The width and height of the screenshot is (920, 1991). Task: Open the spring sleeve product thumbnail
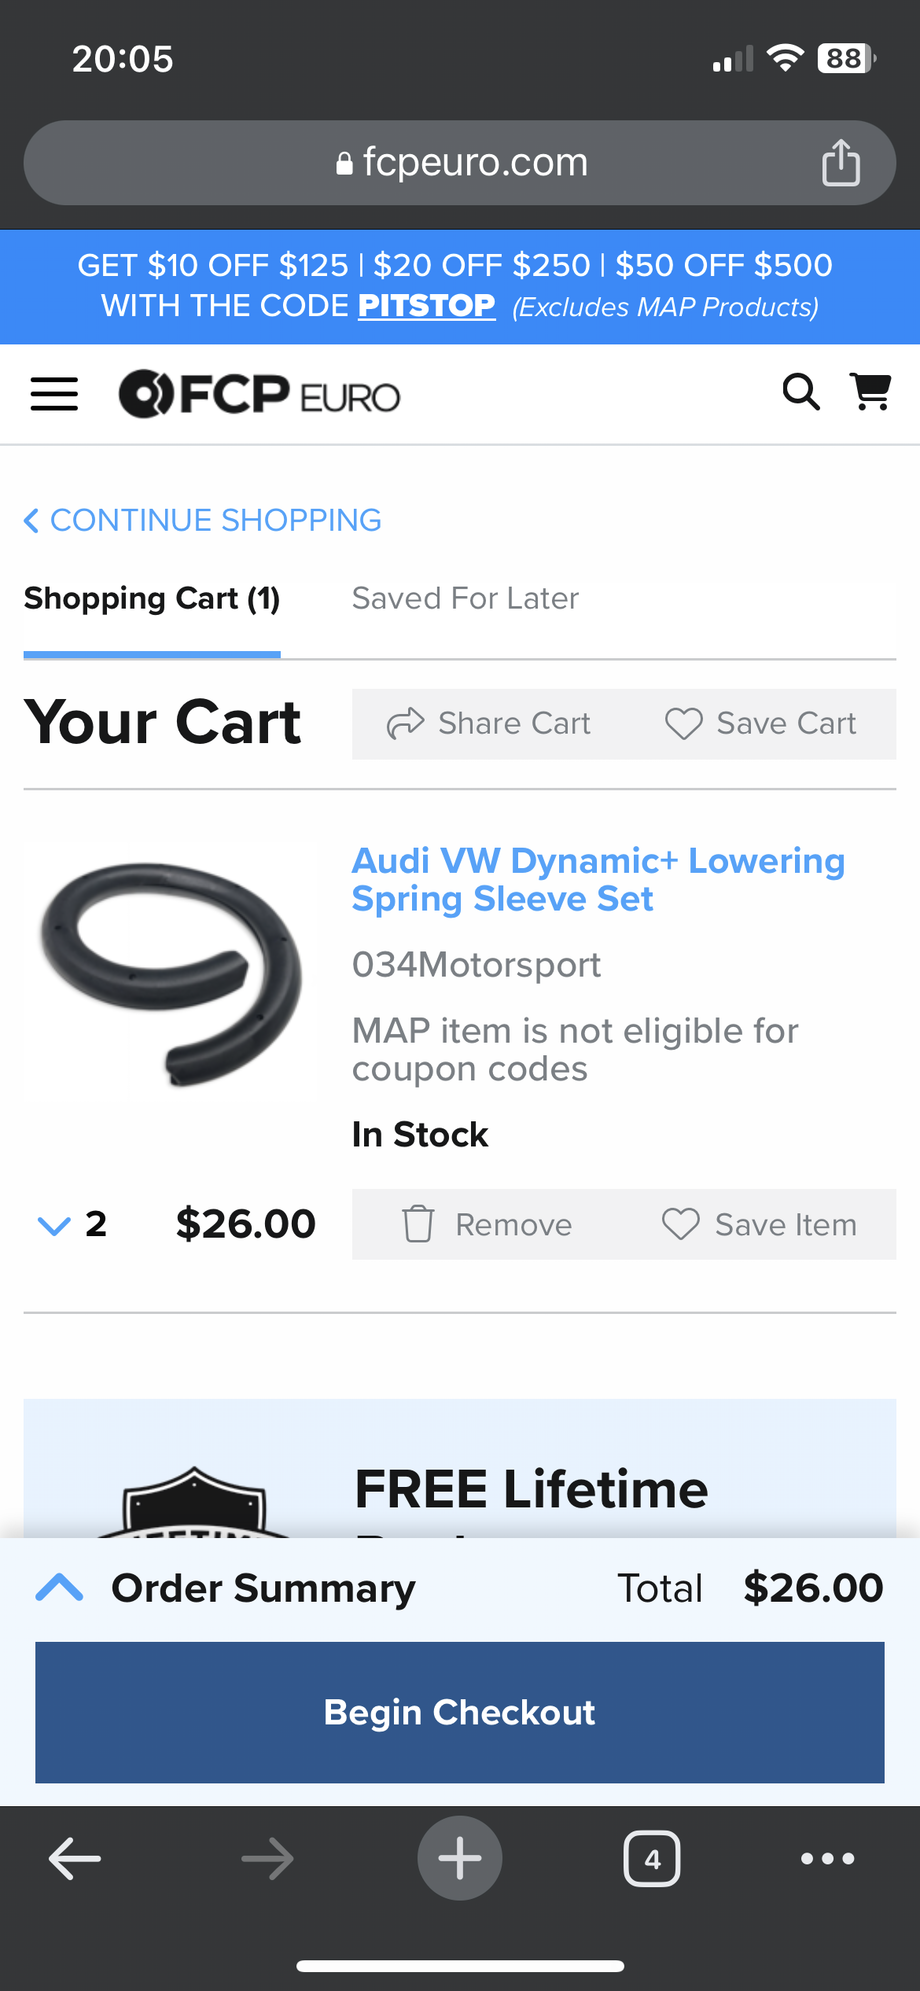tap(171, 973)
